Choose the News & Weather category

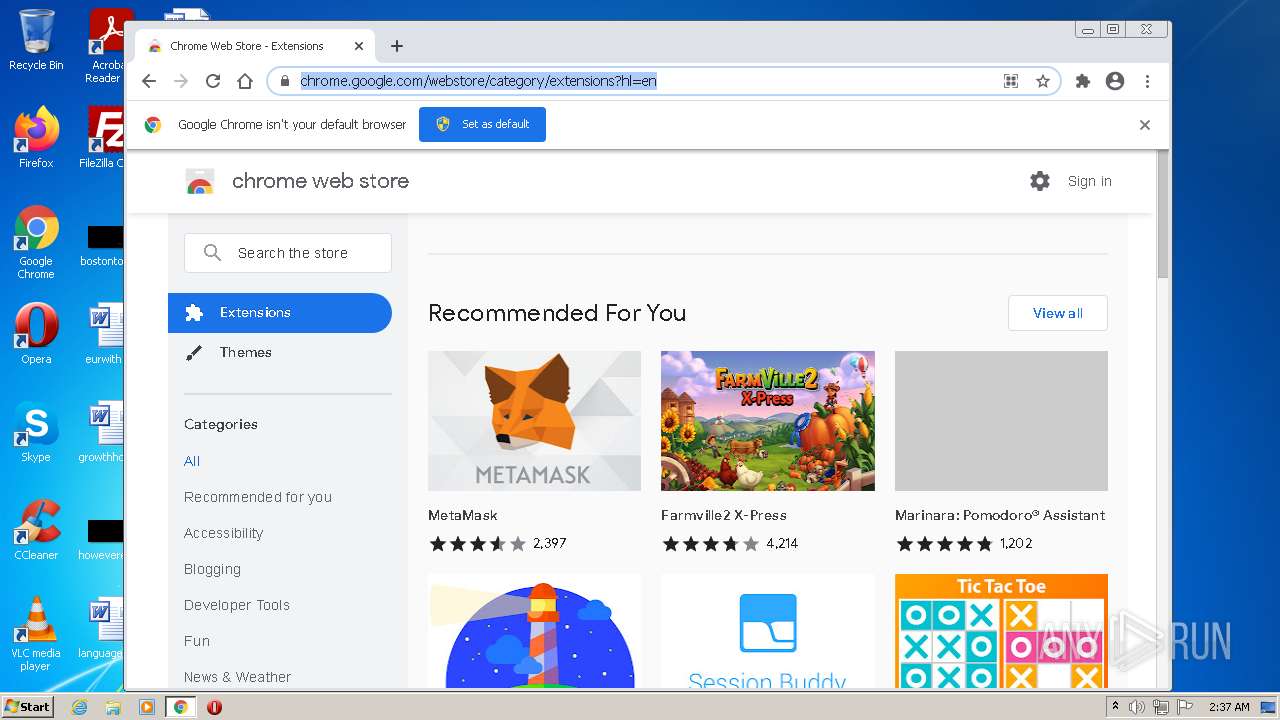pos(238,677)
